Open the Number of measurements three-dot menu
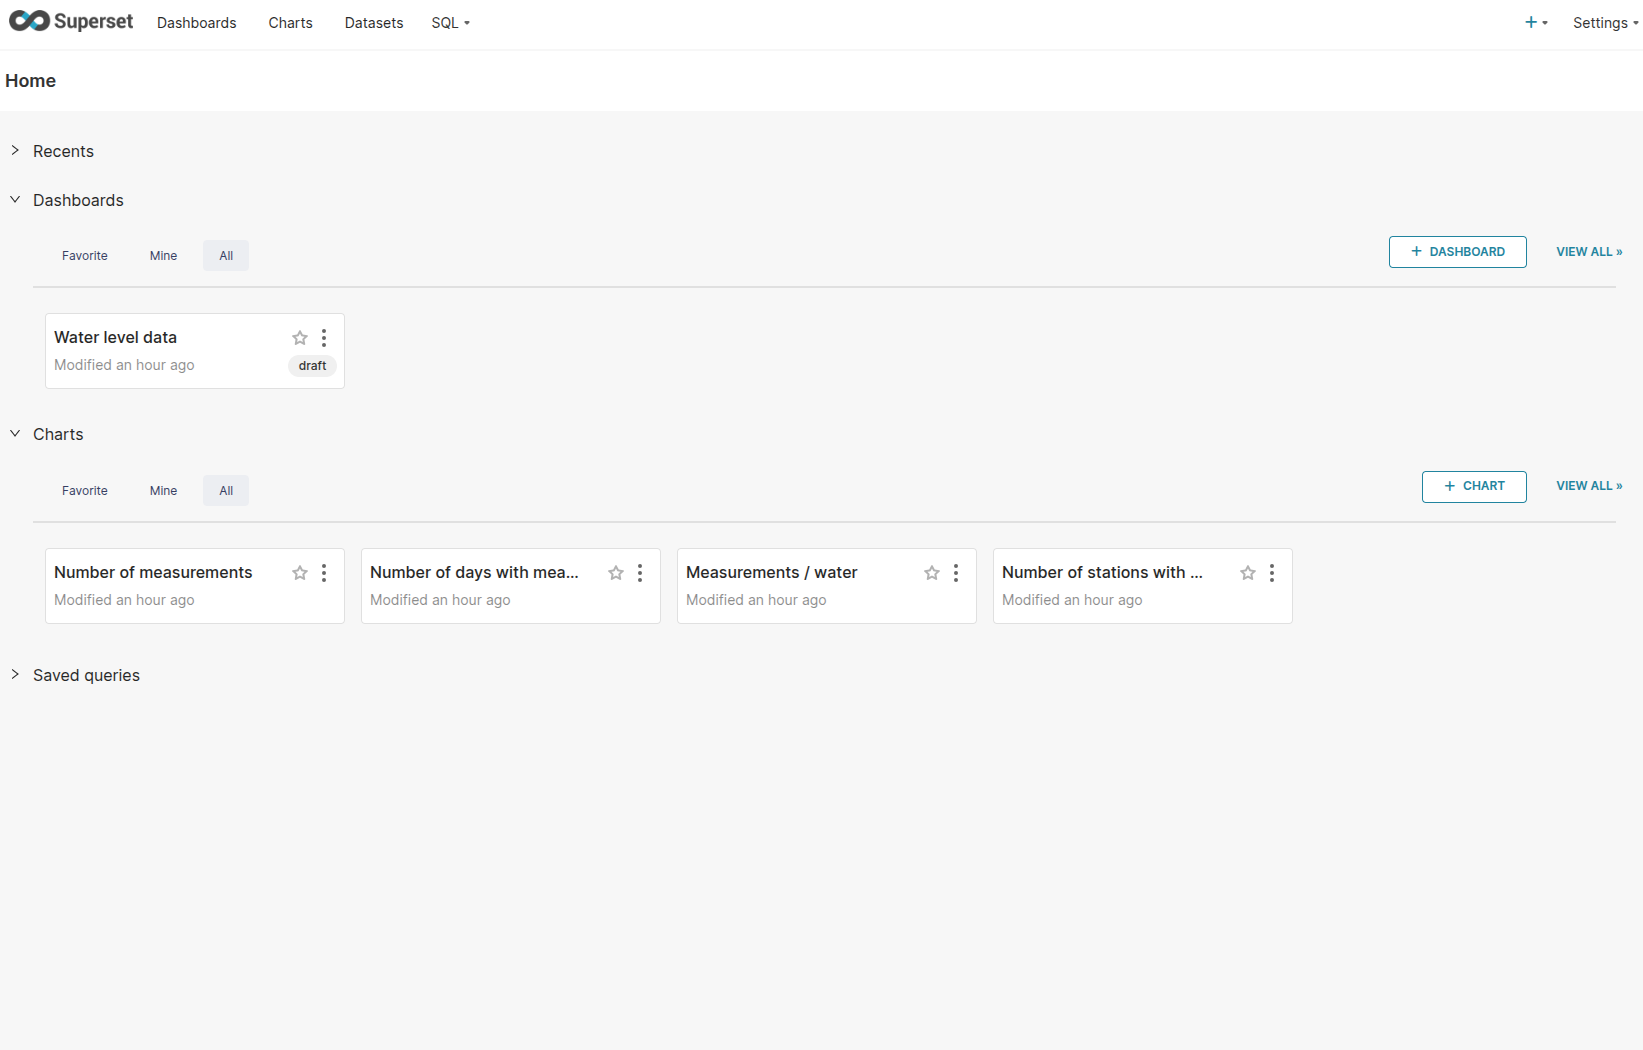 (x=324, y=573)
